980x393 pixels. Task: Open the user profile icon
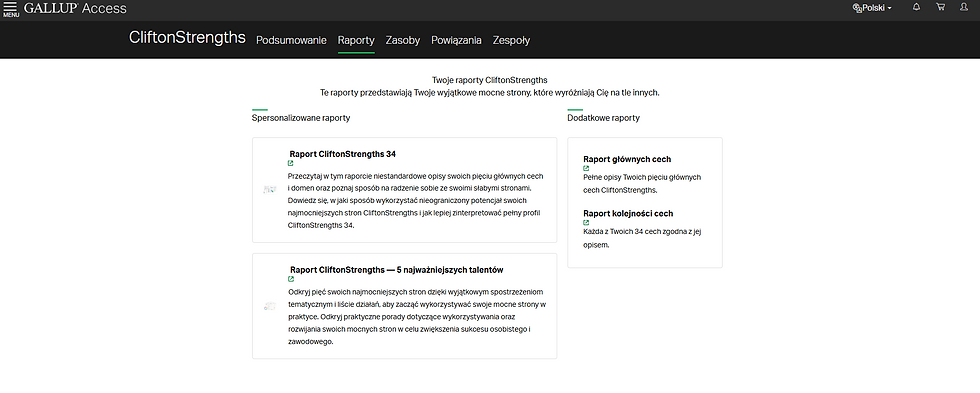point(963,7)
